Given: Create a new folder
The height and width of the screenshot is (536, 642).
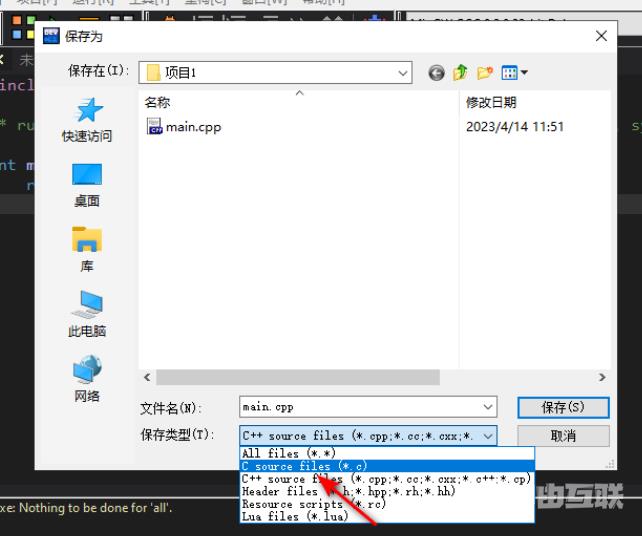Looking at the screenshot, I should [485, 73].
